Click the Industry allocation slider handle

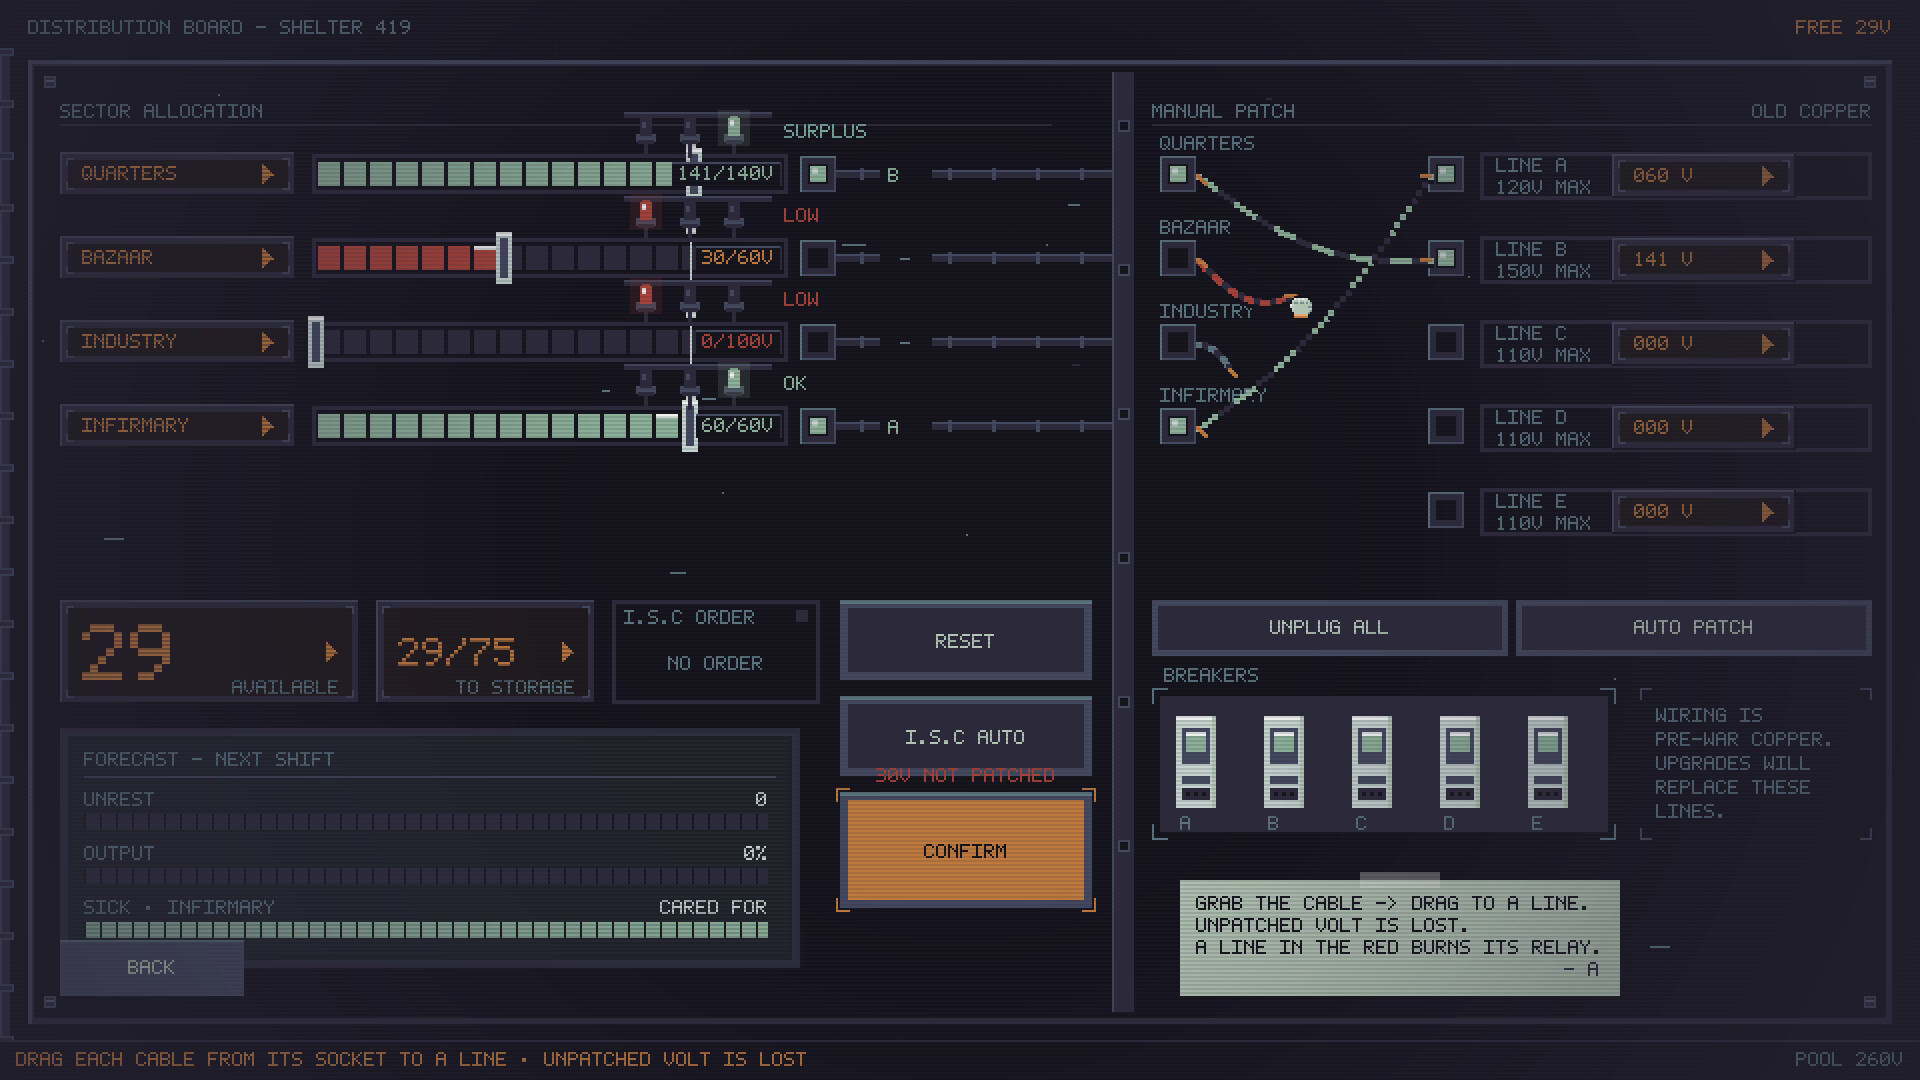coord(316,342)
